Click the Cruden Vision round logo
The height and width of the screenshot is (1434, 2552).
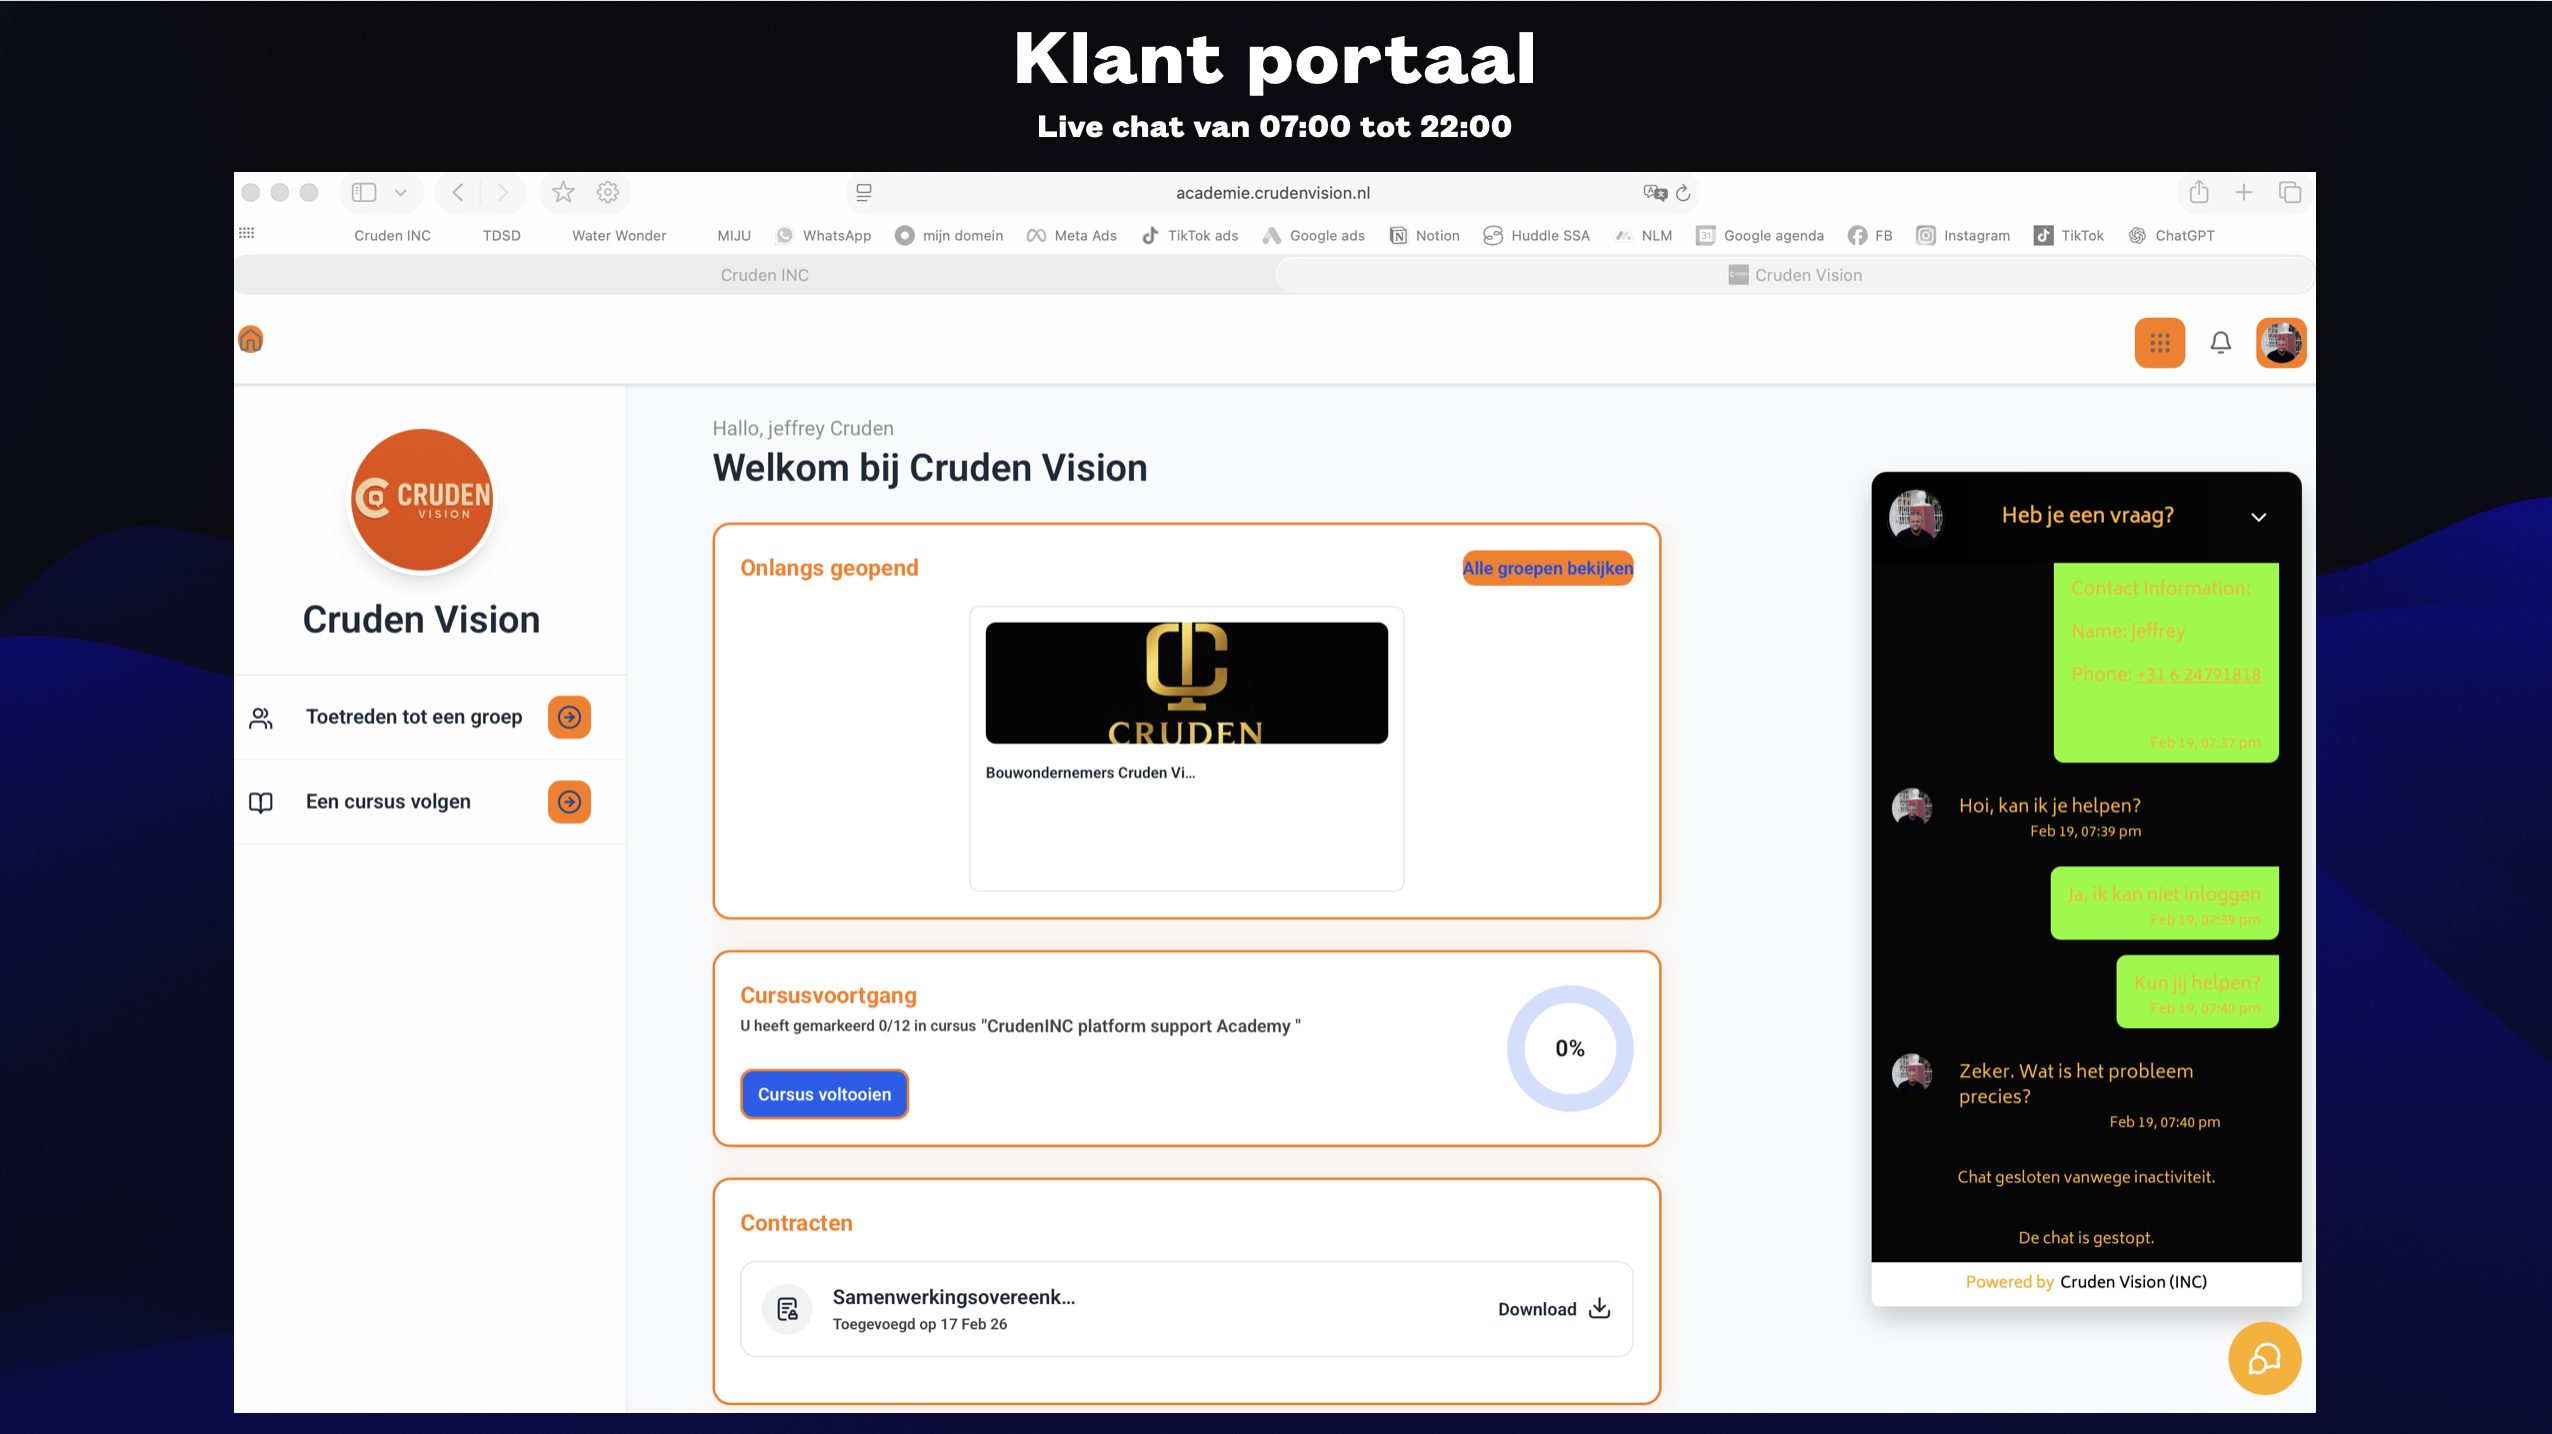422,500
